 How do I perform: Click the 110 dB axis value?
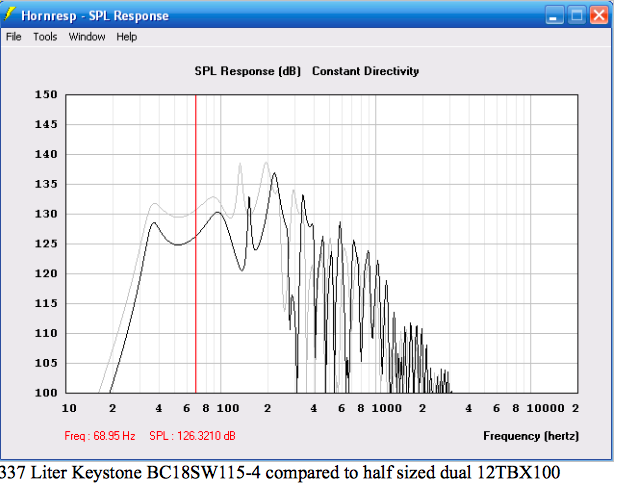click(x=46, y=333)
